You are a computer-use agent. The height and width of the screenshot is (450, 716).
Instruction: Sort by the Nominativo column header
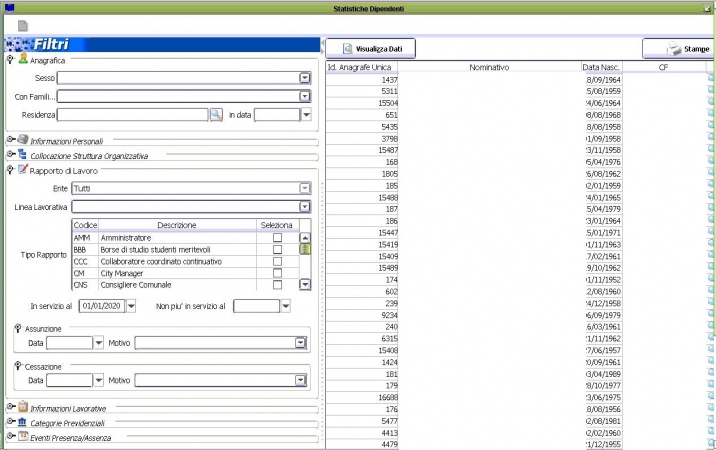click(x=489, y=67)
